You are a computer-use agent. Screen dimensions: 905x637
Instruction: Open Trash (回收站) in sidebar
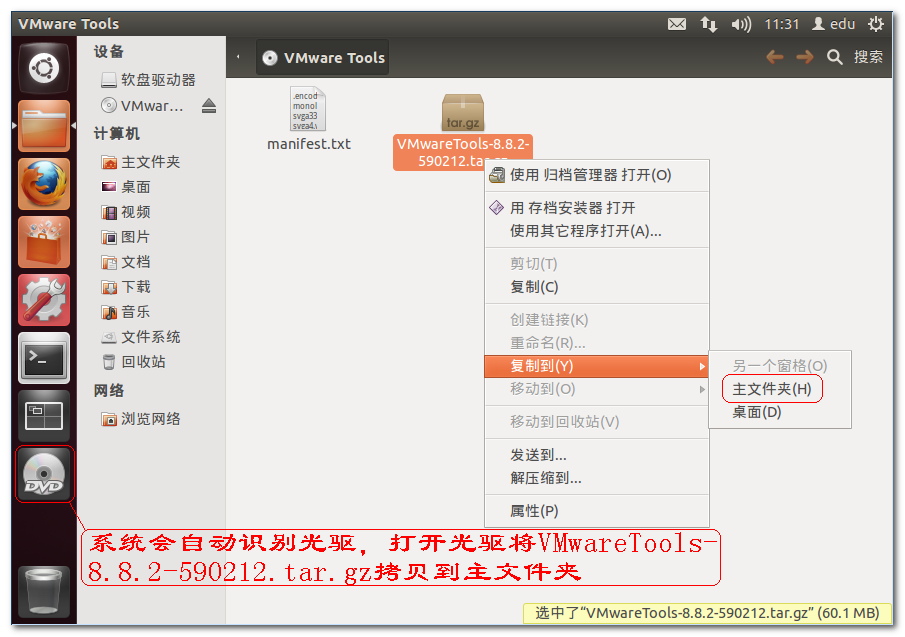(x=133, y=362)
